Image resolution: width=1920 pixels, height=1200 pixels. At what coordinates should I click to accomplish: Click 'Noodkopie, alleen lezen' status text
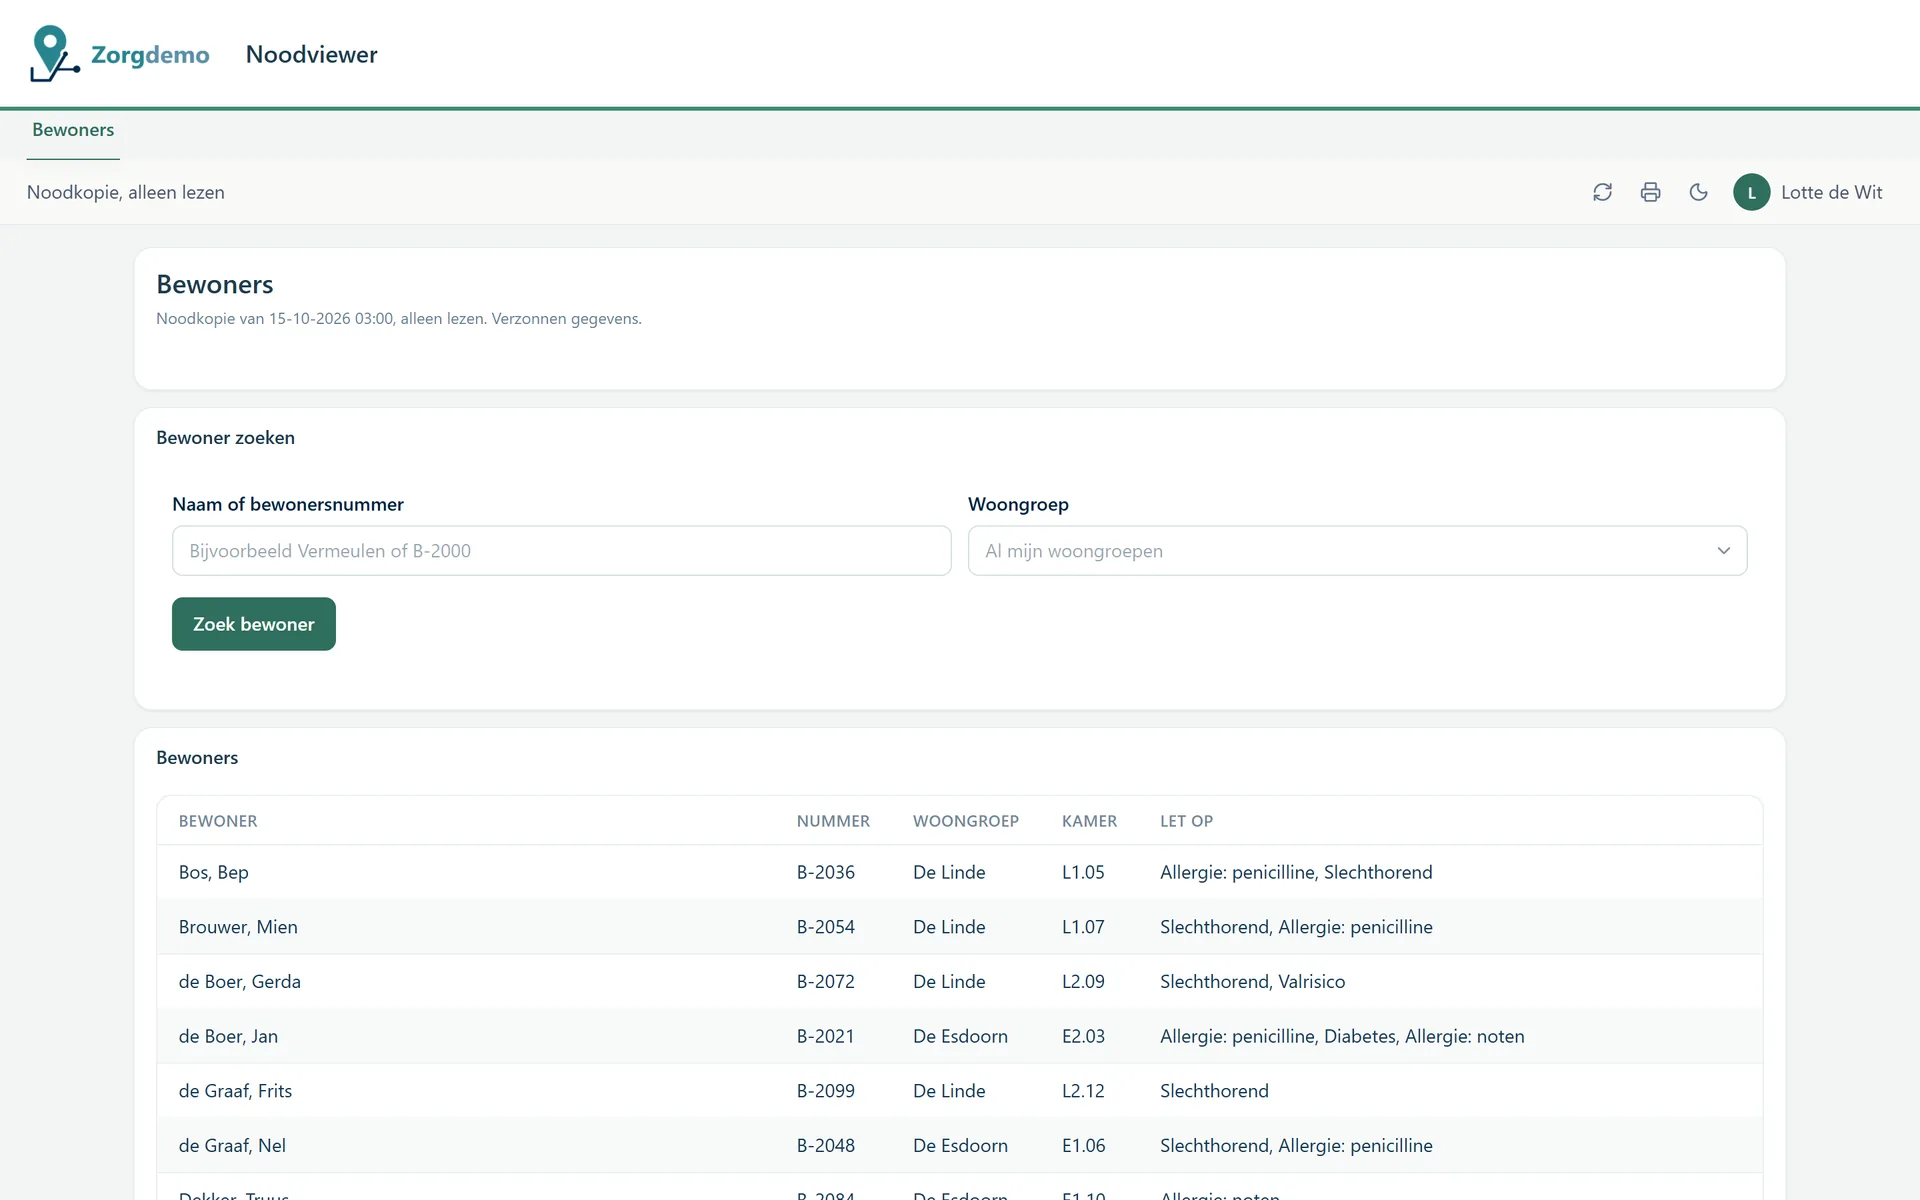(x=126, y=192)
